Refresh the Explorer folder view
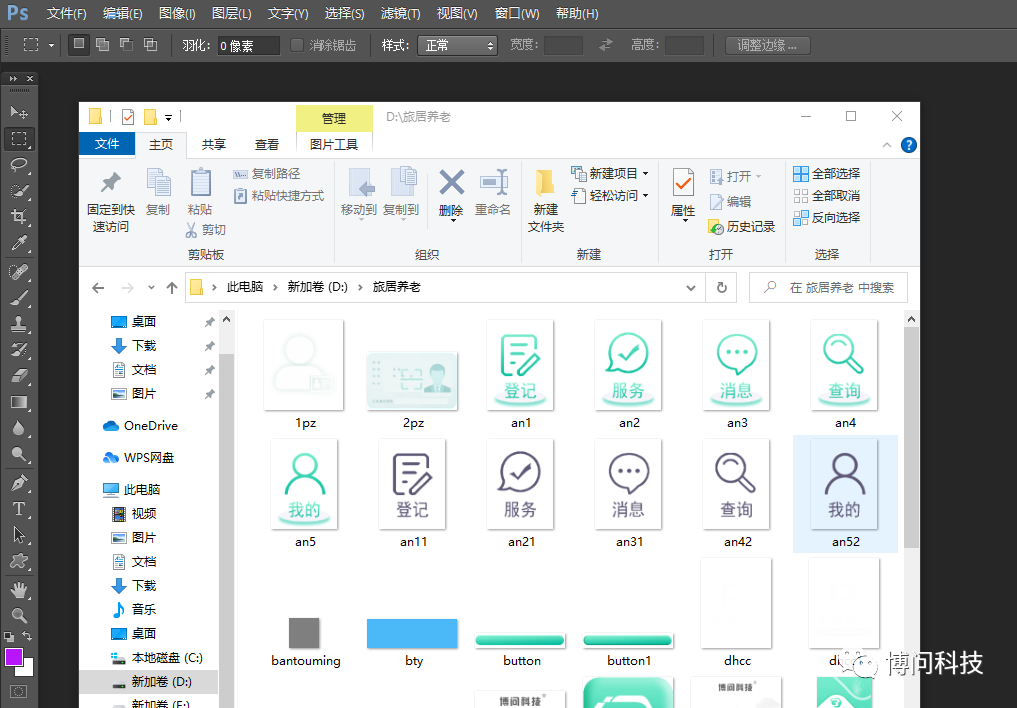 (721, 287)
